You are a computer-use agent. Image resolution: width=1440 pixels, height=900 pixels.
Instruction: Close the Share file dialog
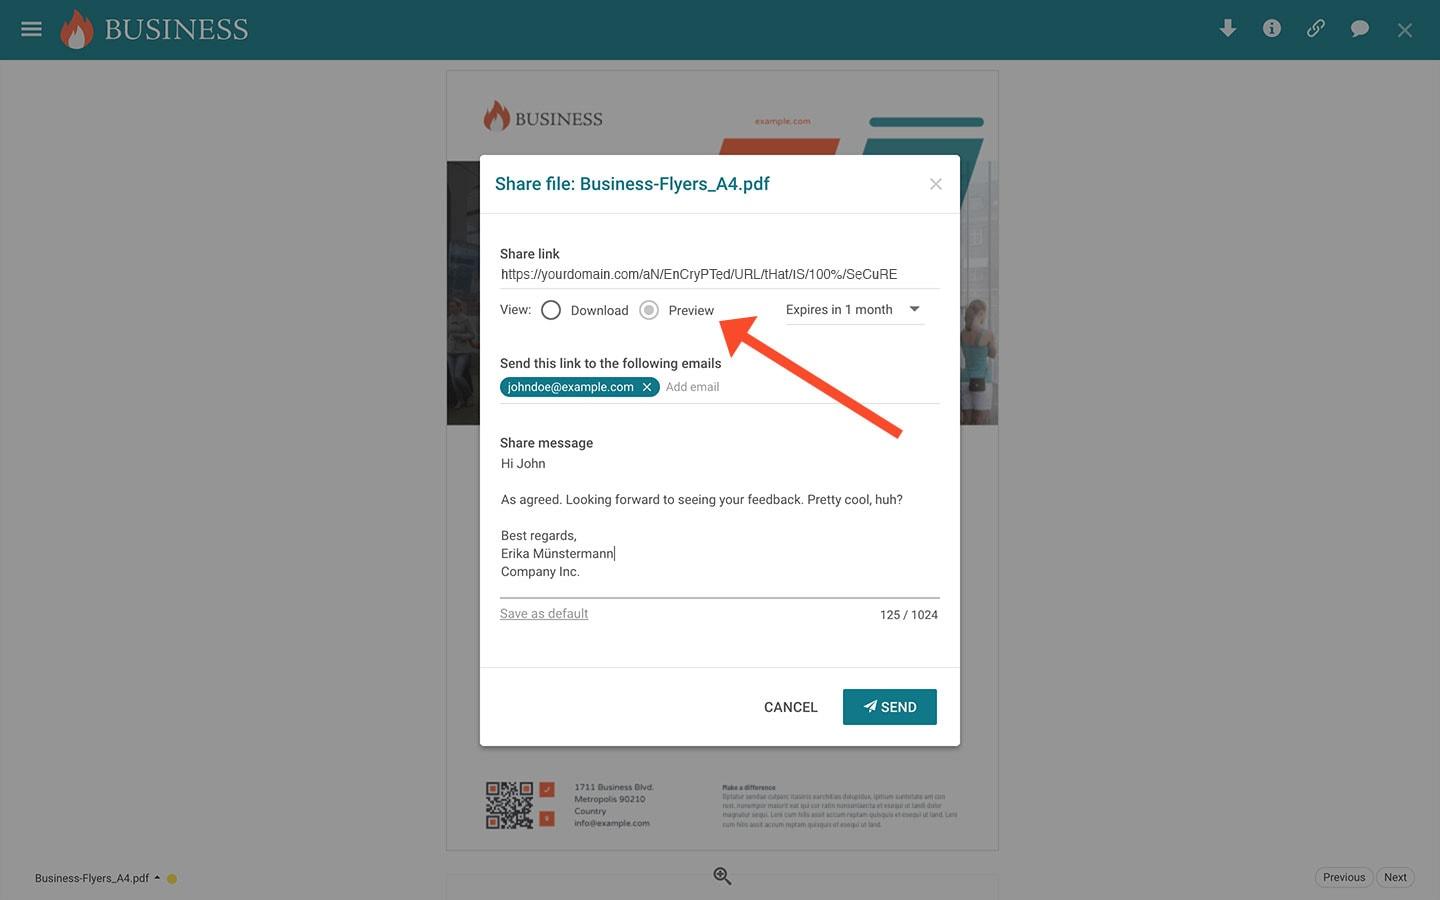[936, 184]
